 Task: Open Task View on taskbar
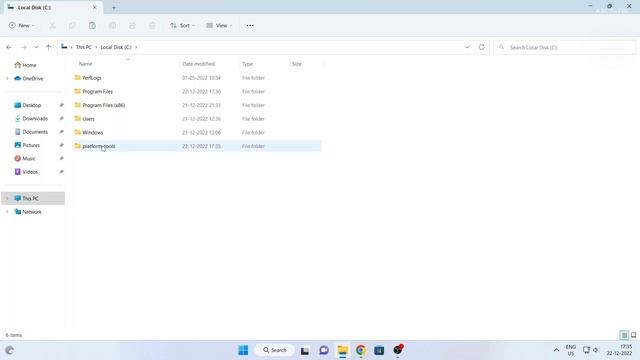[x=305, y=350]
